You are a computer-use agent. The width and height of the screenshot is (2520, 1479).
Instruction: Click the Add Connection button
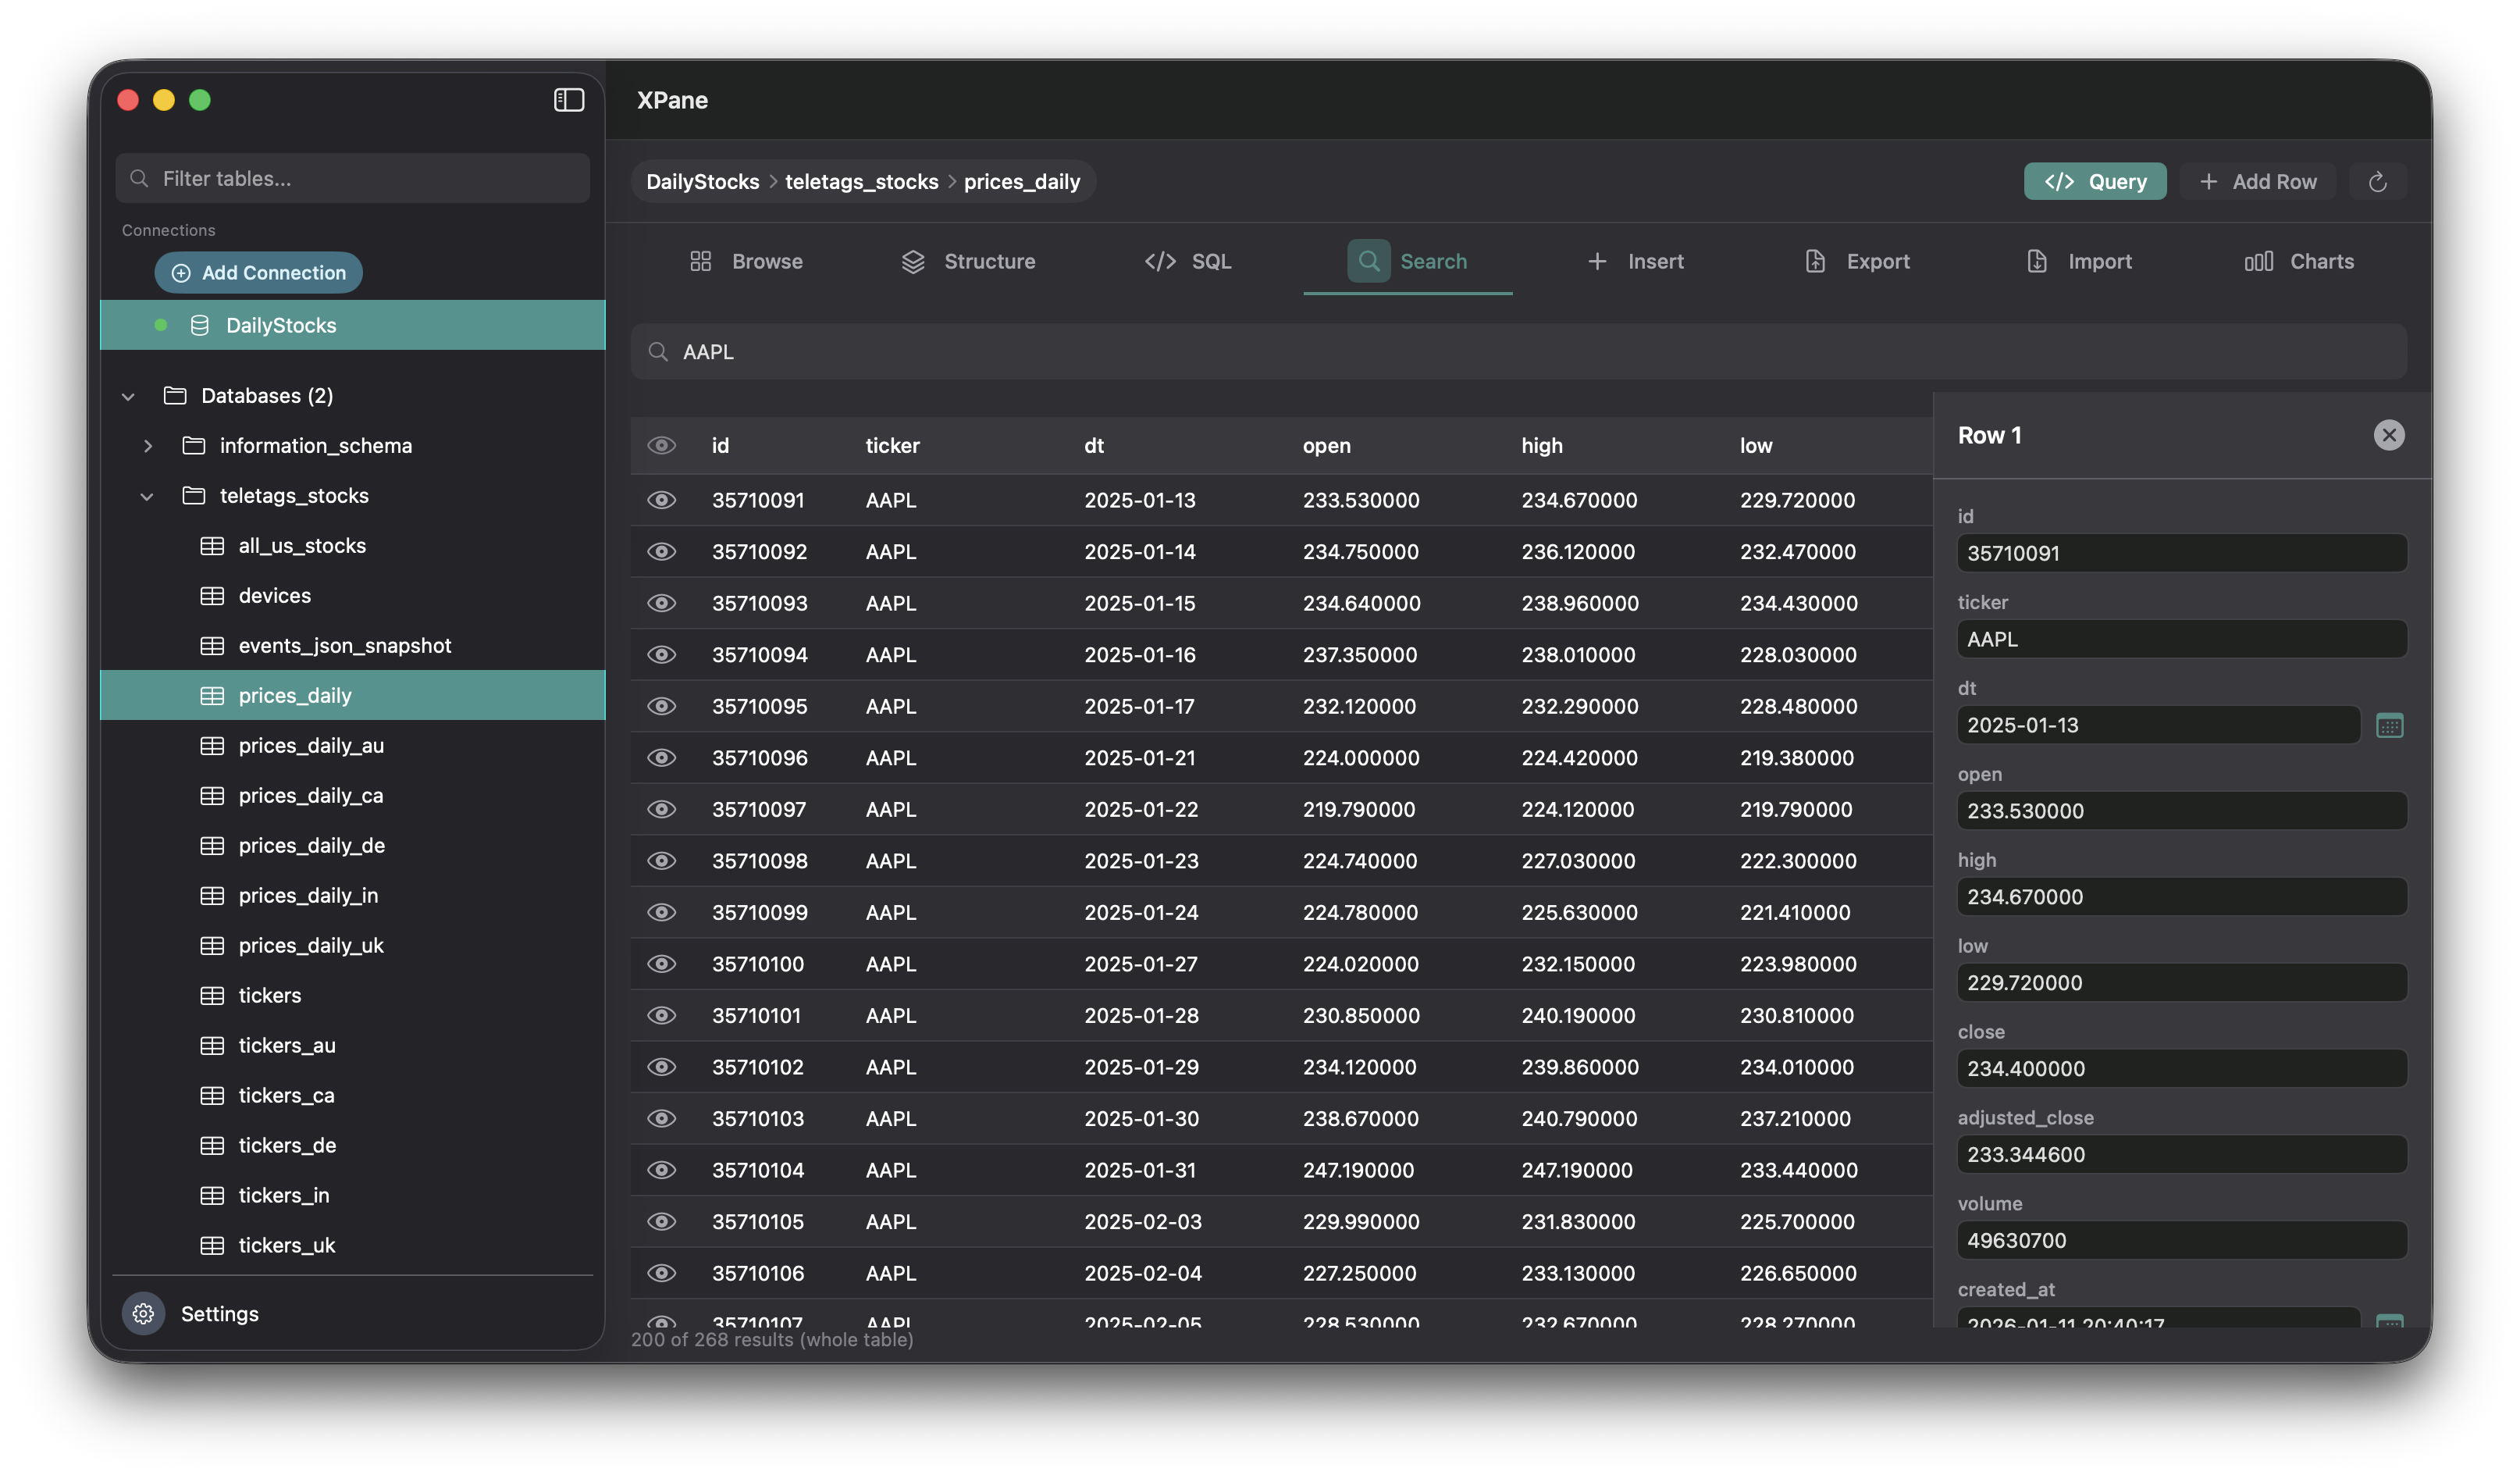click(x=258, y=272)
